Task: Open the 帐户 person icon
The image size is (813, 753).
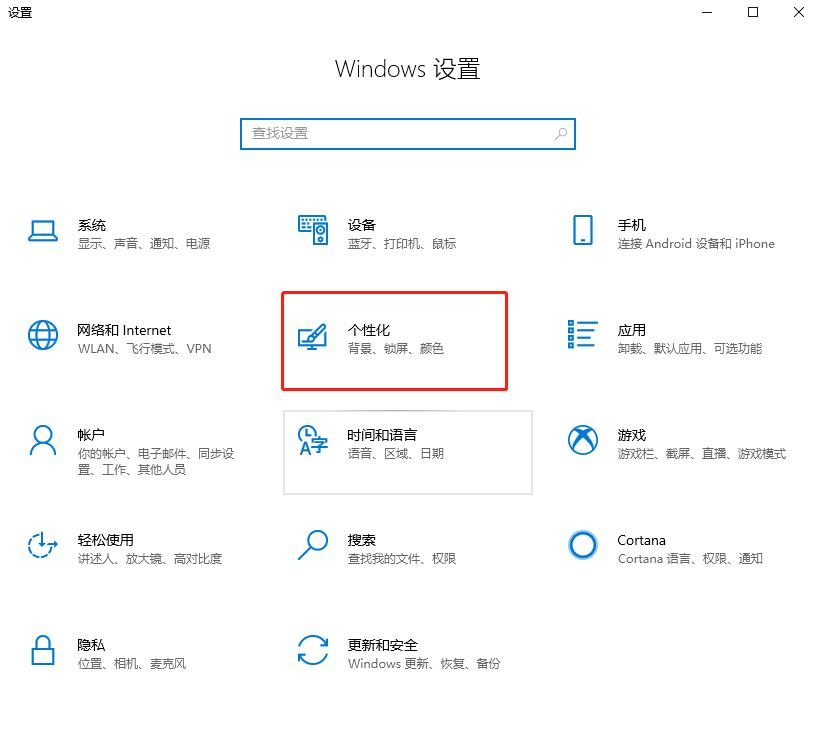Action: pos(43,440)
